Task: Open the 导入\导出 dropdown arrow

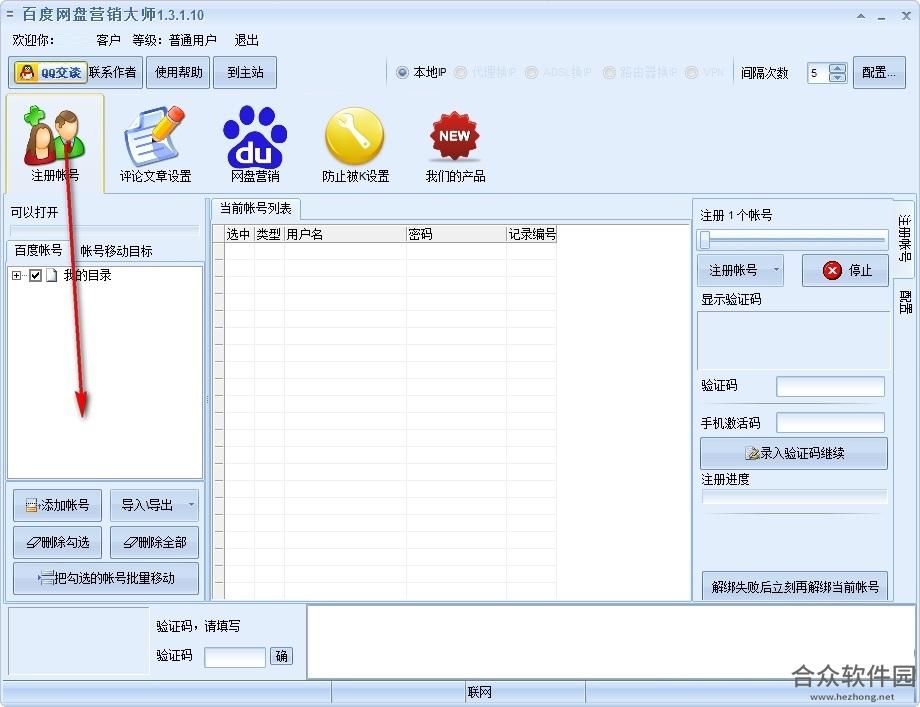Action: 191,505
